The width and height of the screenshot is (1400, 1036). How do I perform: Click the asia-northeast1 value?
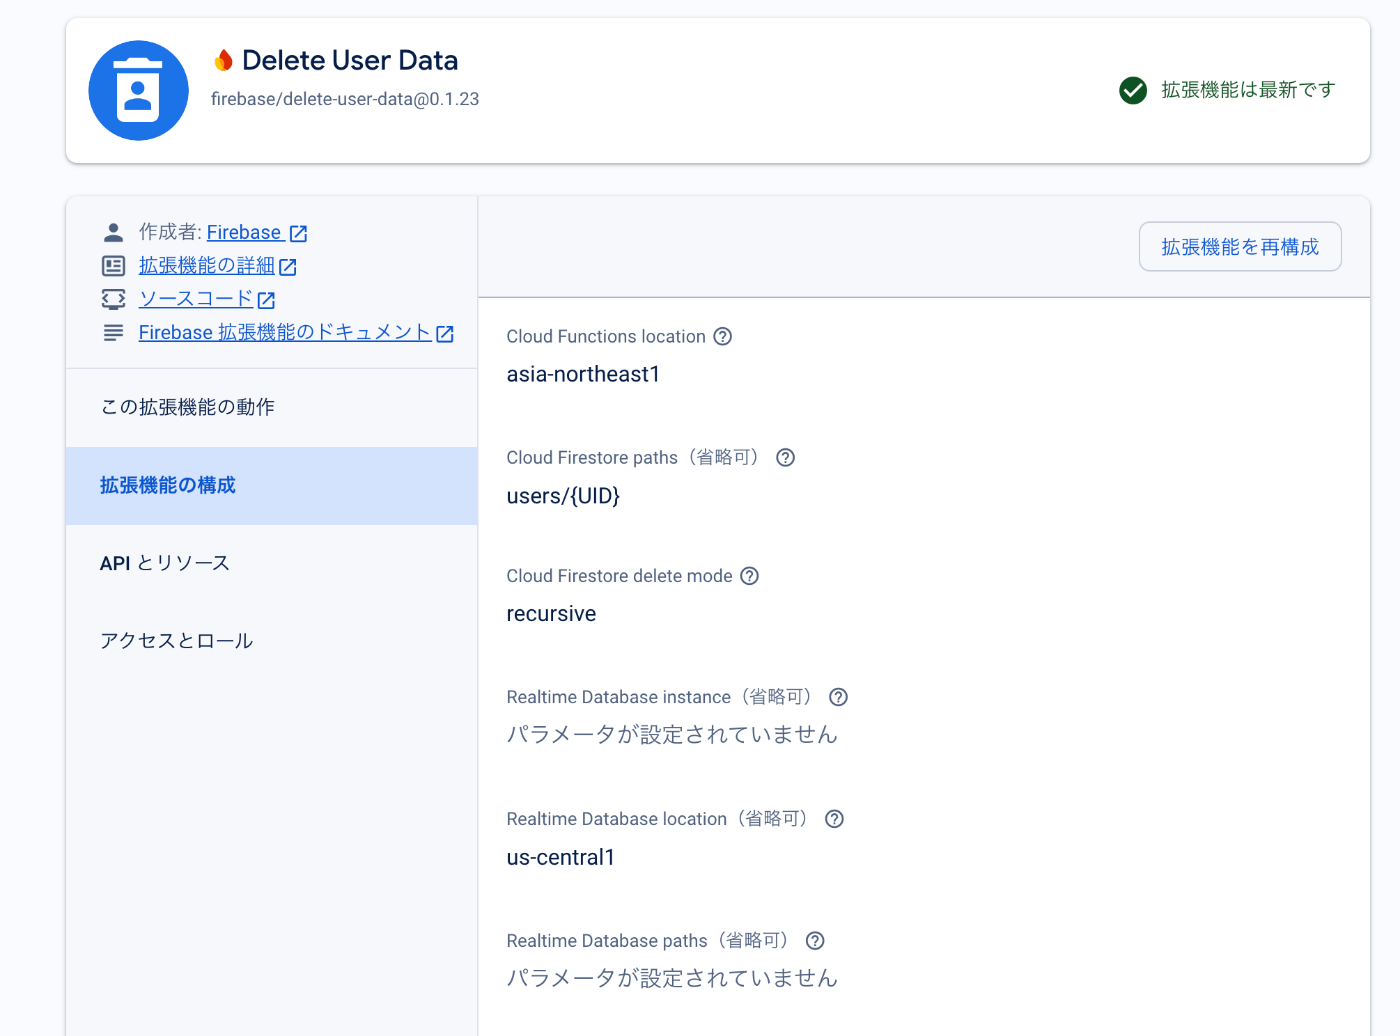583,374
